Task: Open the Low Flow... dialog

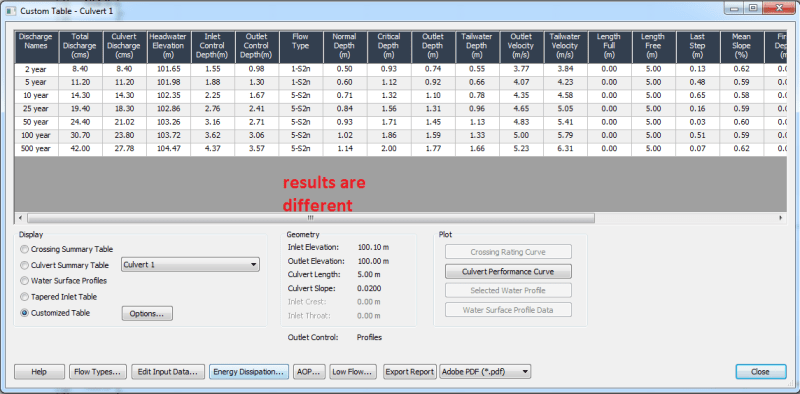Action: (x=354, y=372)
